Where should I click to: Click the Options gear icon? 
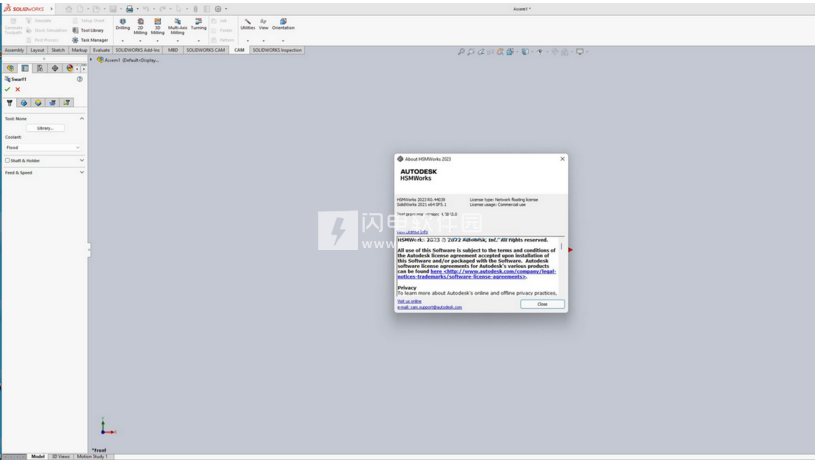218,9
